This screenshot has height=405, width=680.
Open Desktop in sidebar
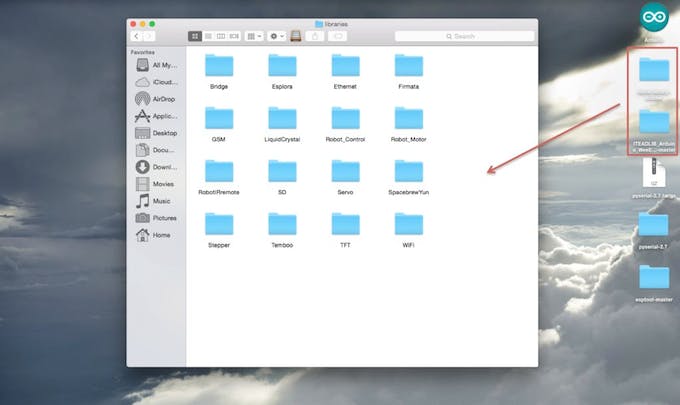click(156, 133)
